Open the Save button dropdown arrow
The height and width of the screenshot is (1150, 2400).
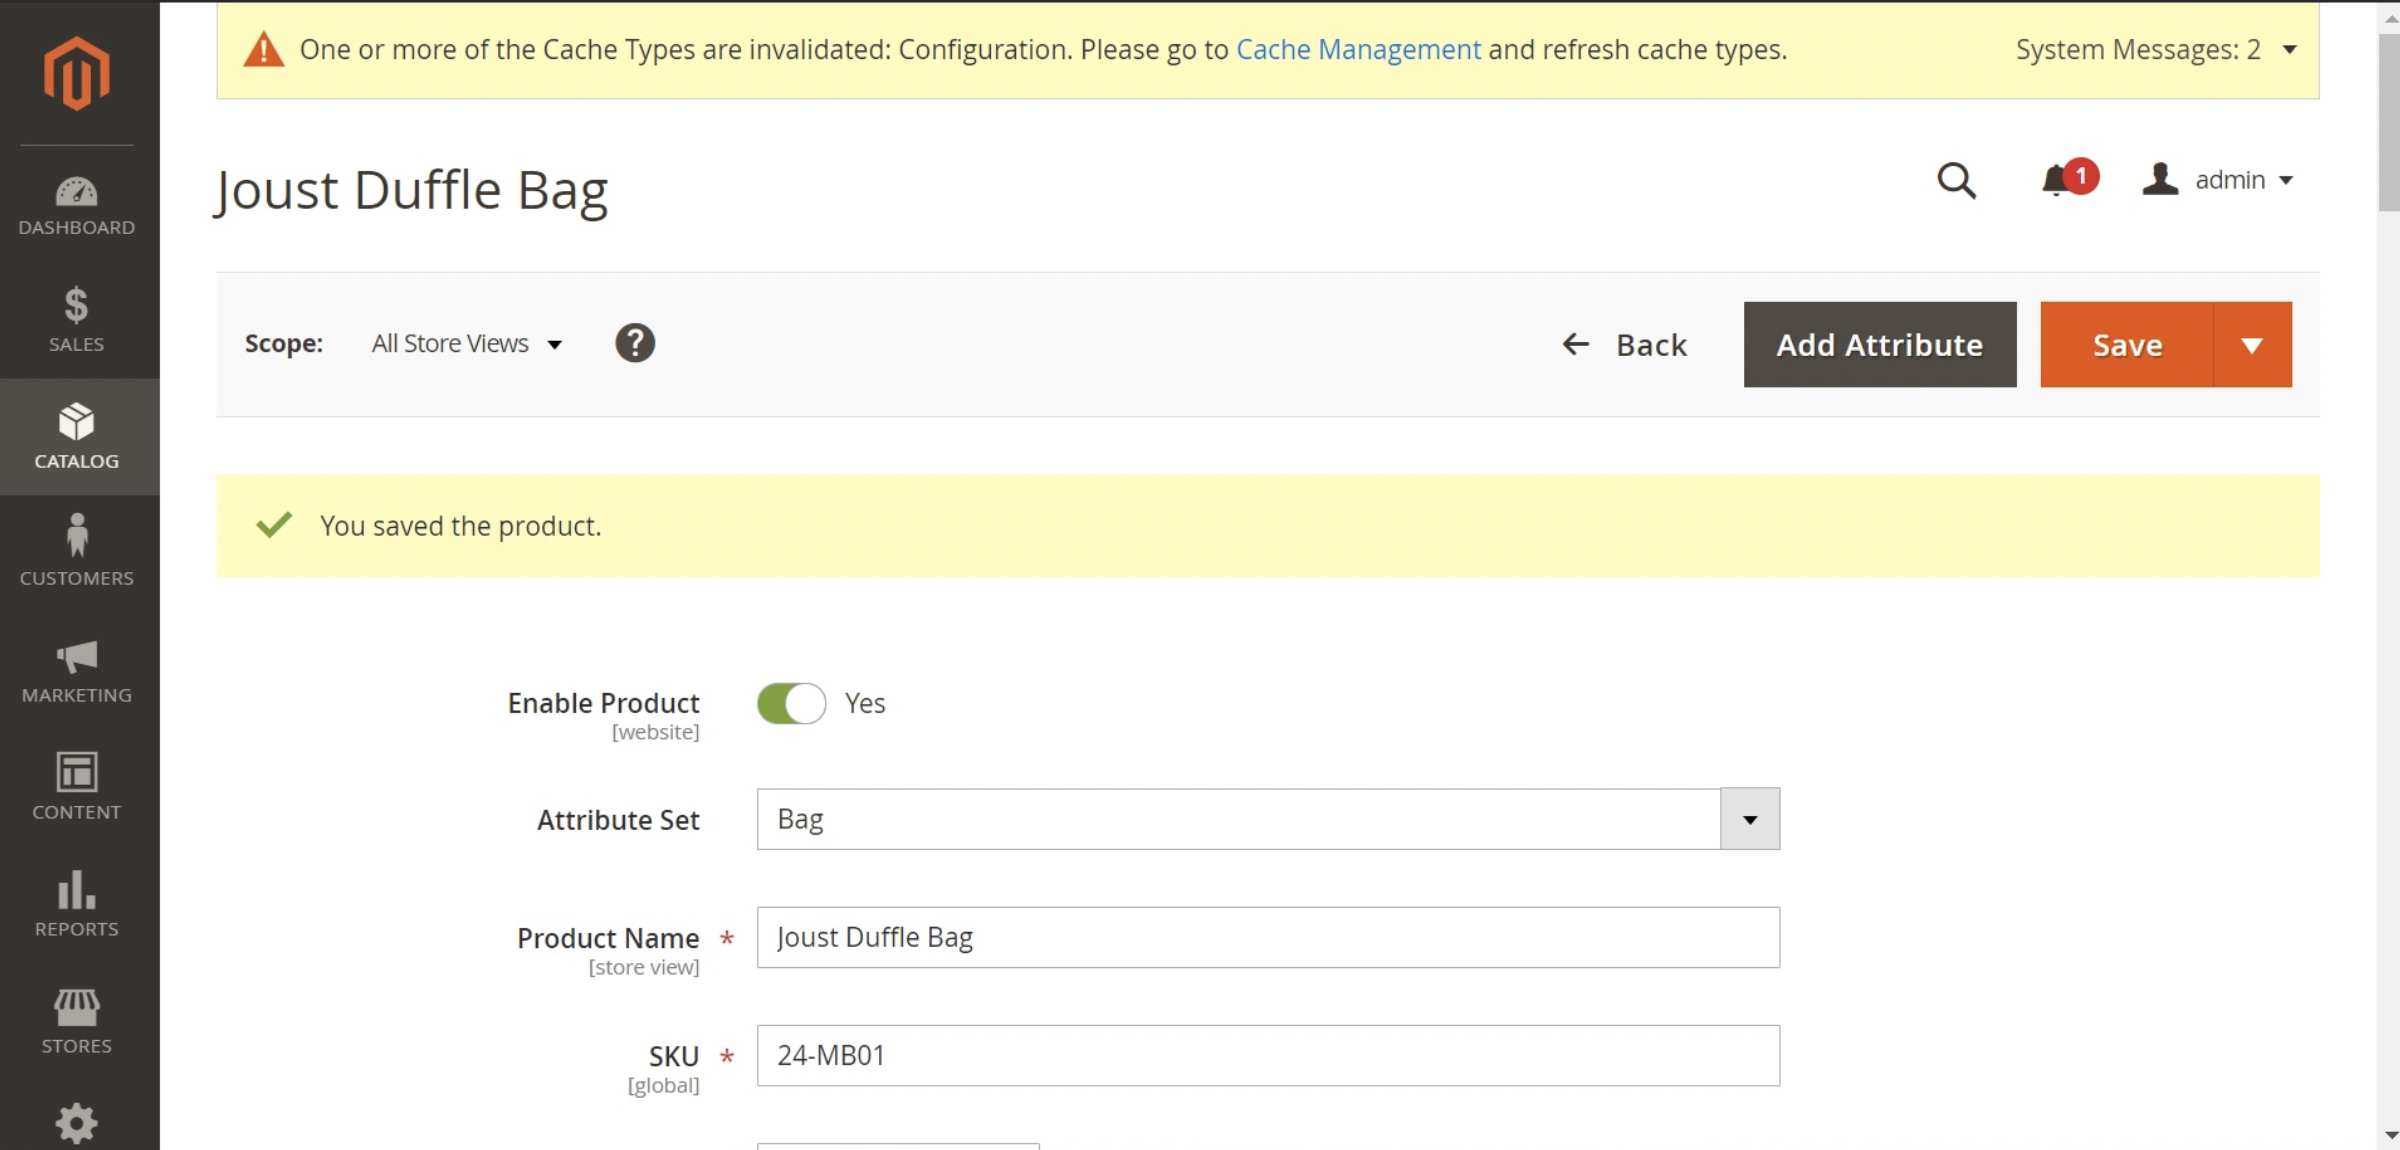[x=2252, y=344]
